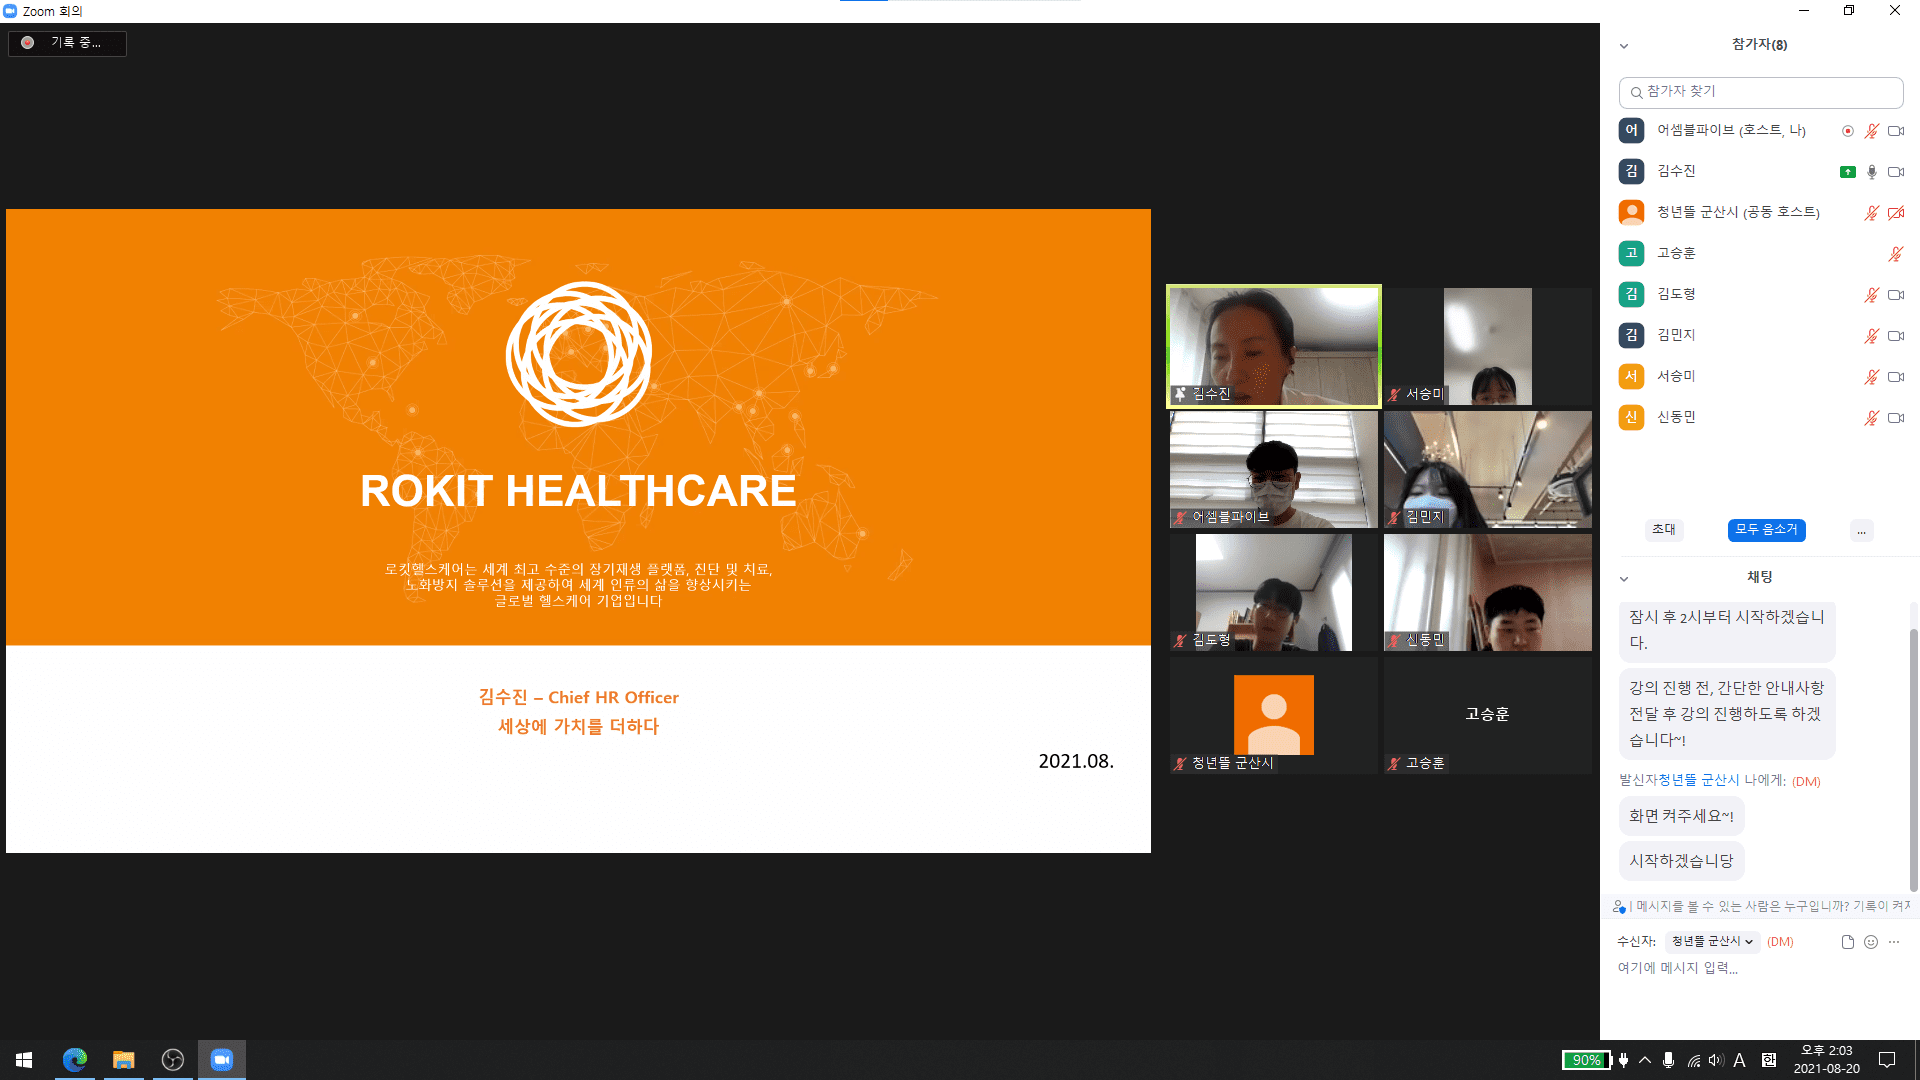Open the emoji picker in chat

pos(1871,942)
